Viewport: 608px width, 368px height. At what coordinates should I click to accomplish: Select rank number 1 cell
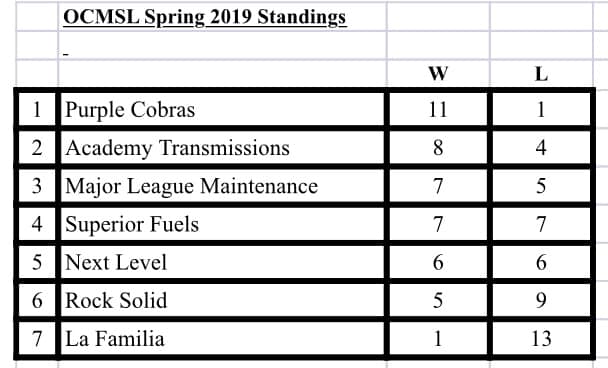37,109
